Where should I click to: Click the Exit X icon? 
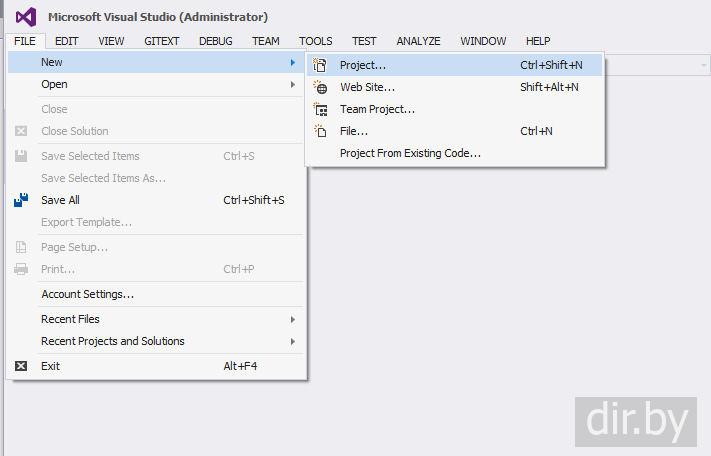click(x=21, y=366)
